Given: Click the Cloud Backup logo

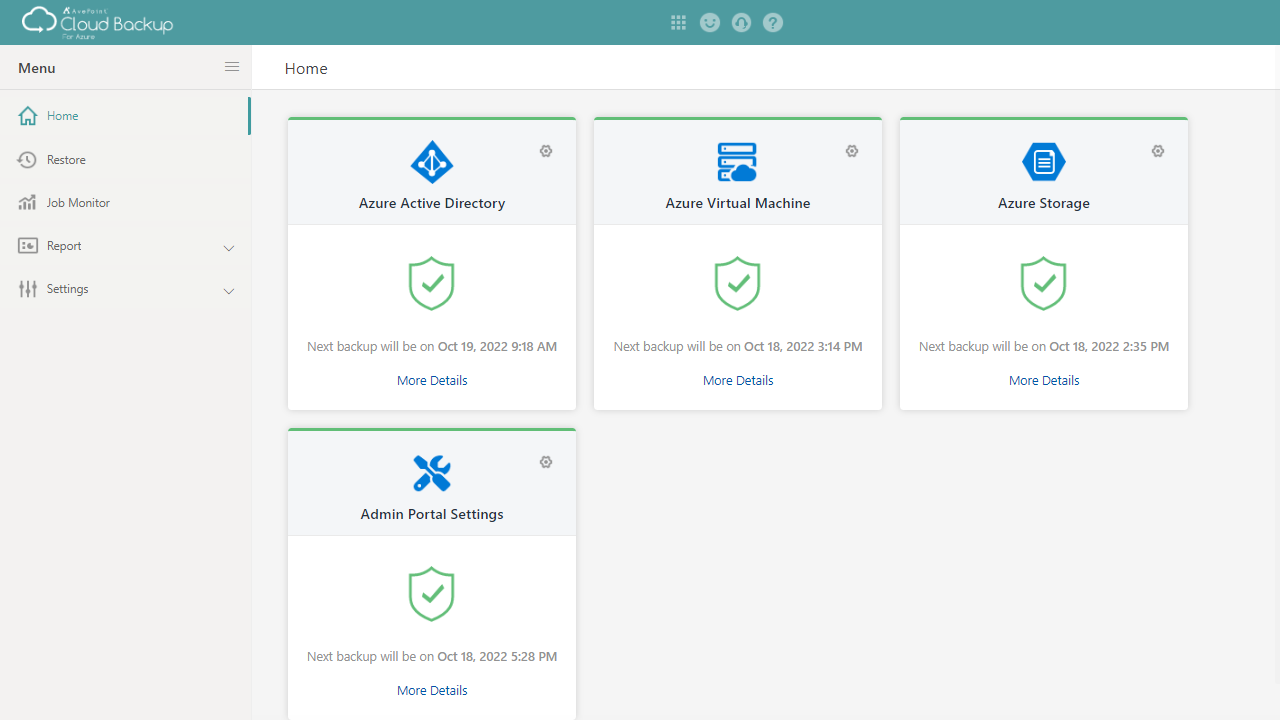Looking at the screenshot, I should coord(98,22).
